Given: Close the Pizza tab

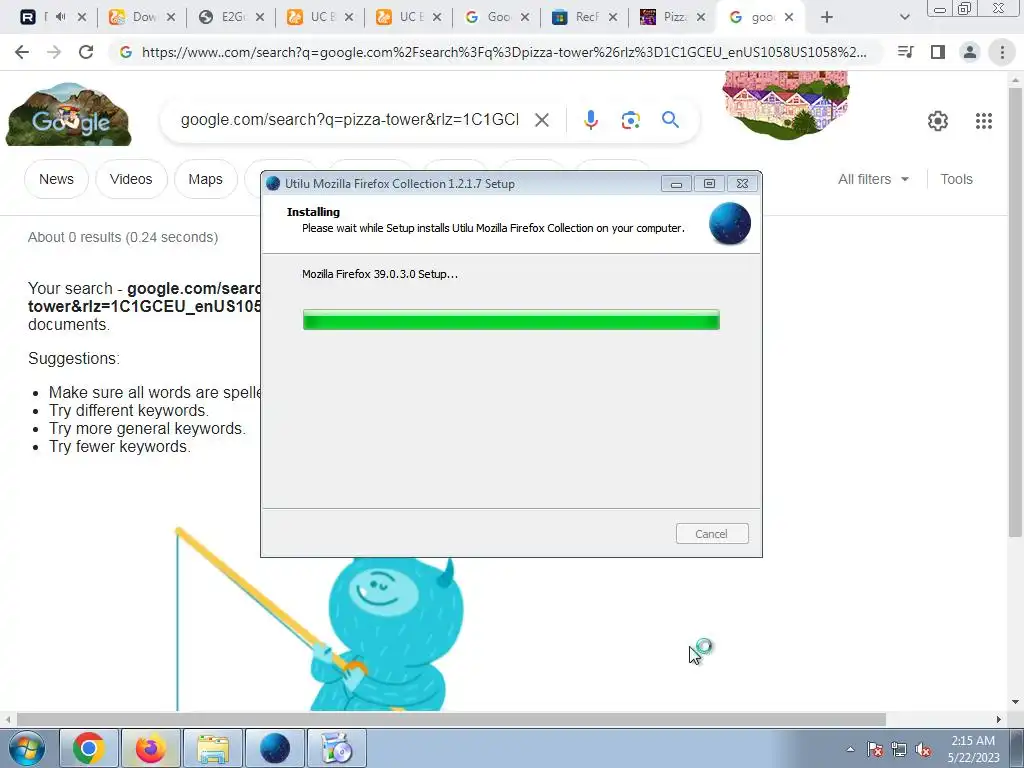Looking at the screenshot, I should (x=701, y=18).
